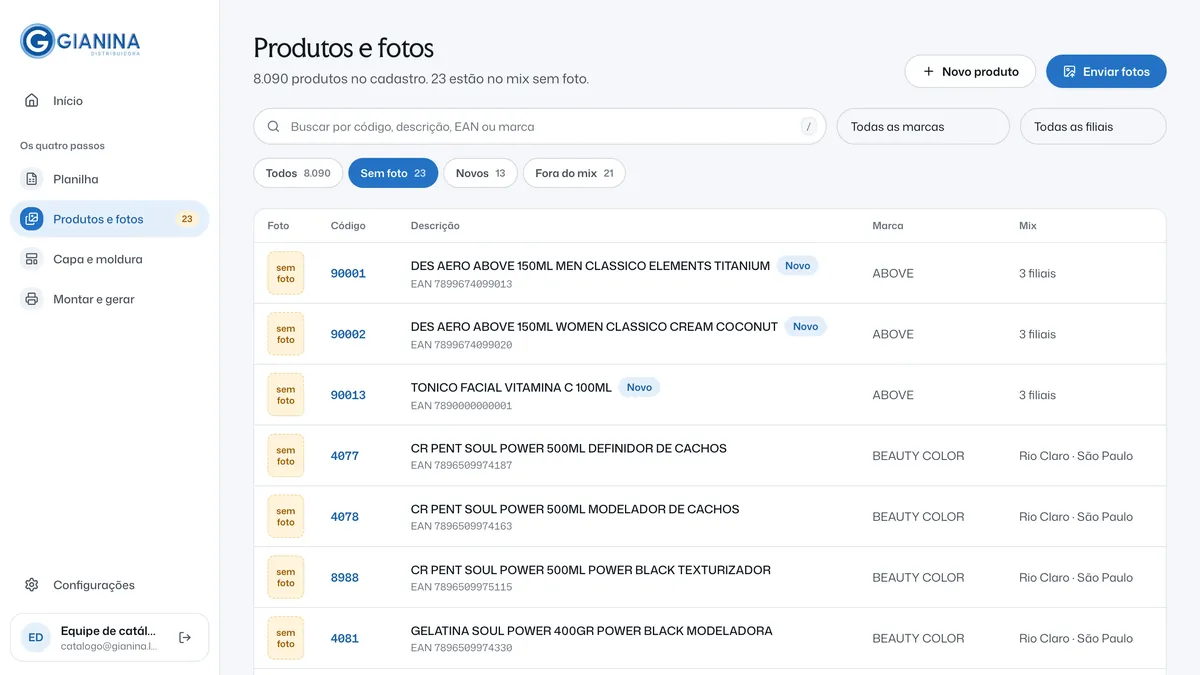Open the Todas as filiais dropdown

(x=1093, y=127)
